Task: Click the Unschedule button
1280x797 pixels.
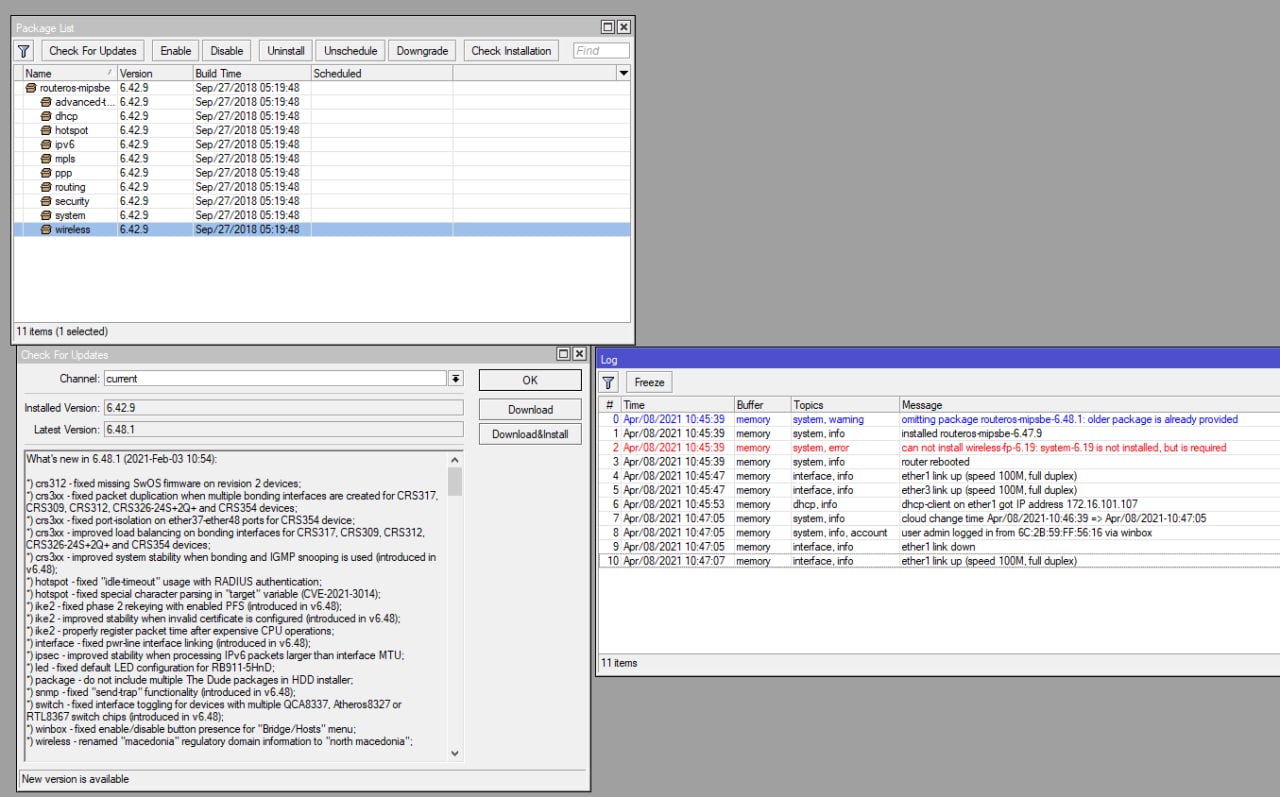Action: coord(351,51)
